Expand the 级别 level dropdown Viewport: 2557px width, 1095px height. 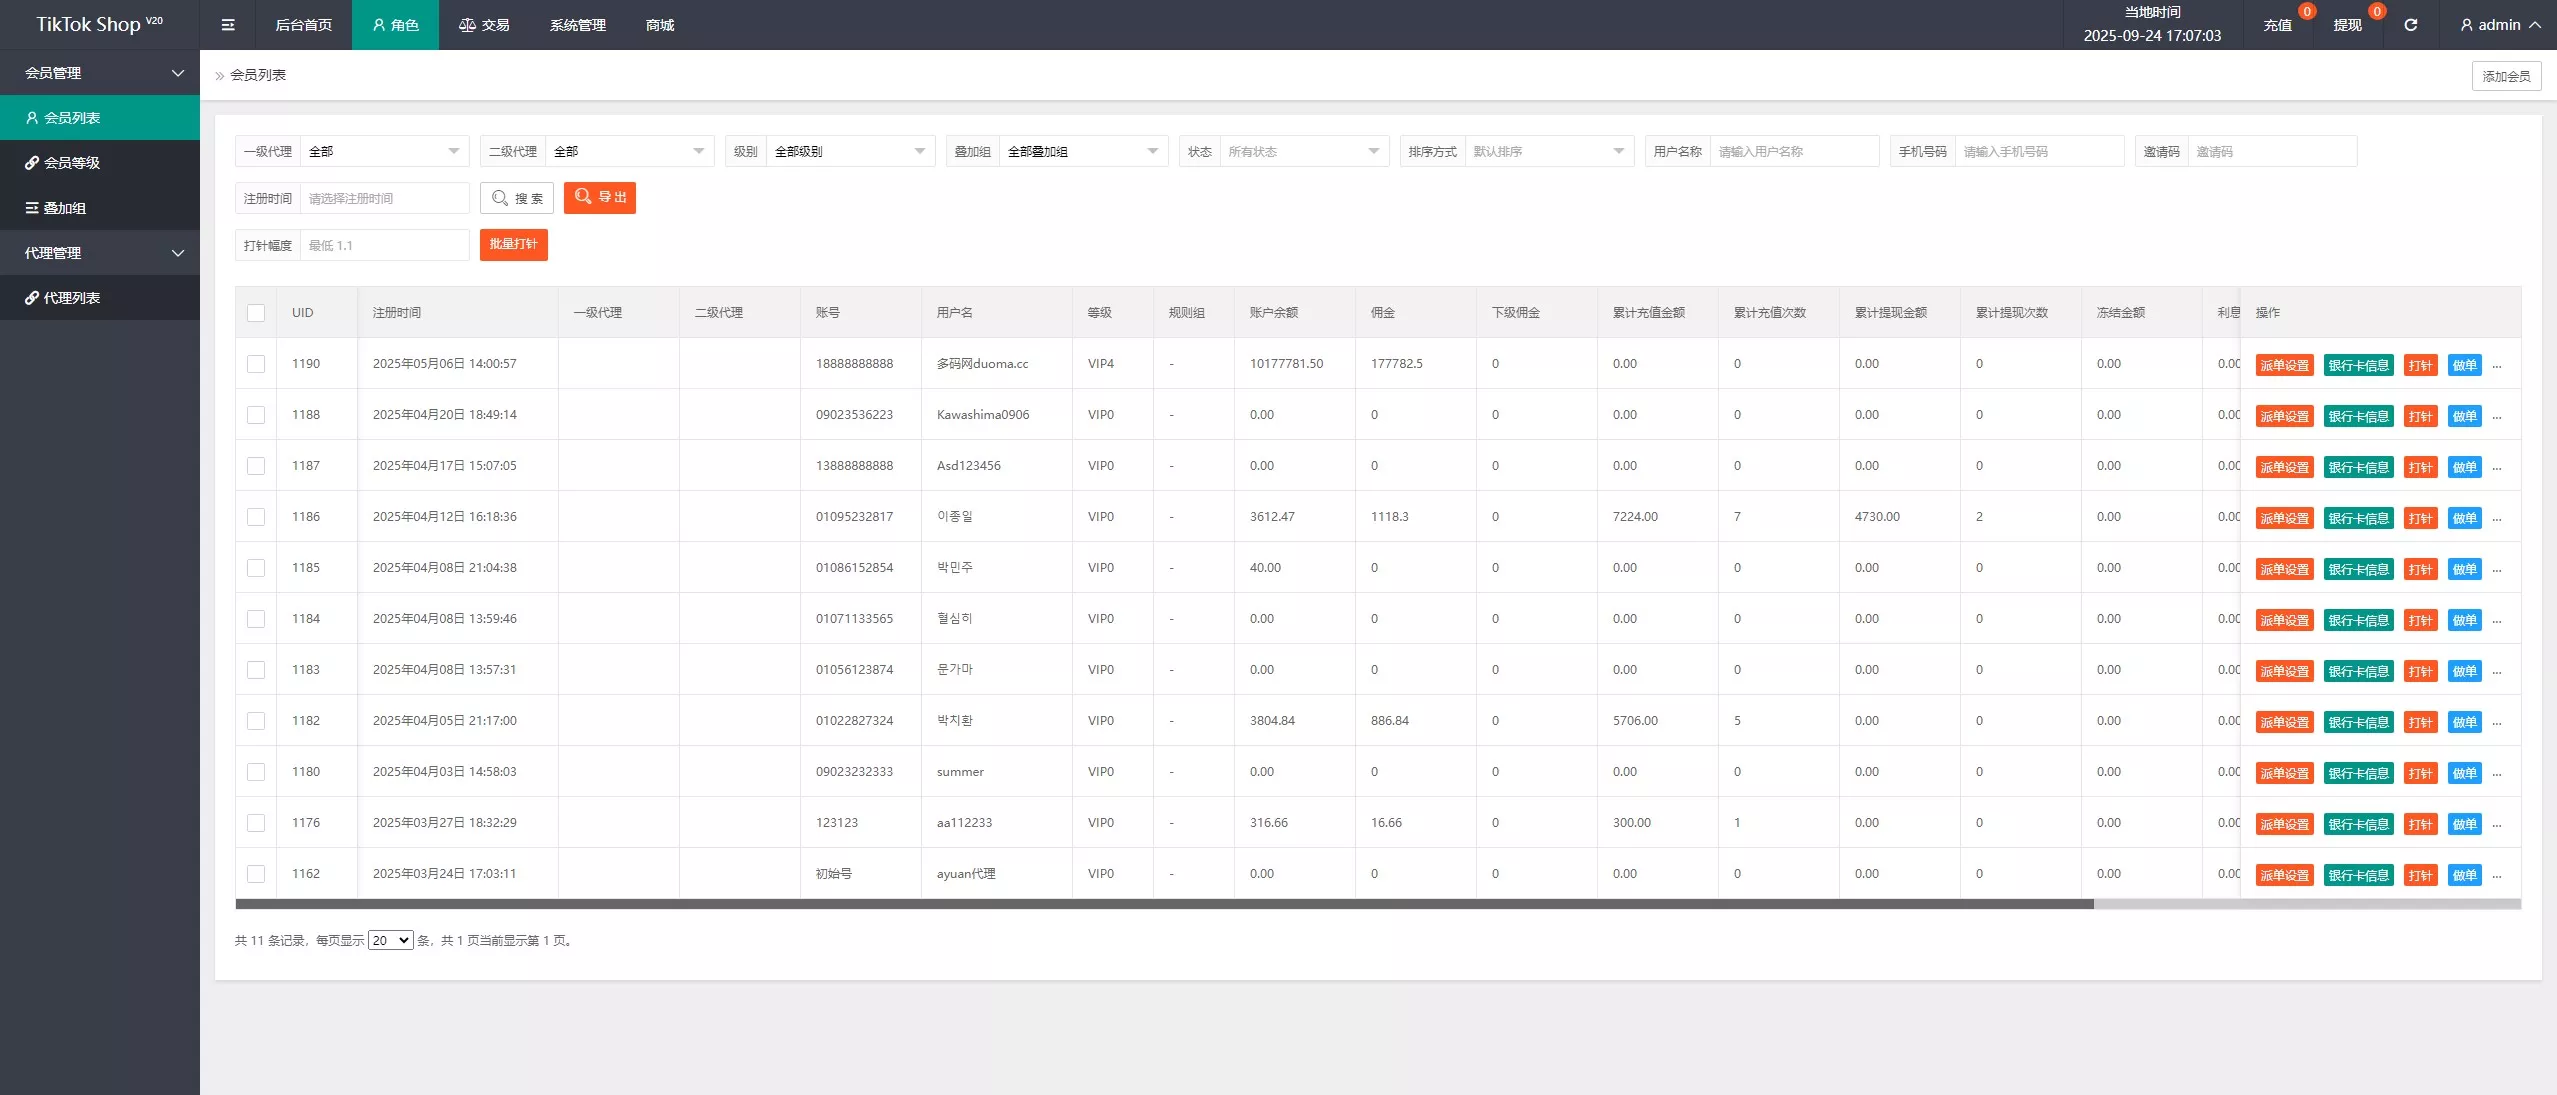tap(850, 151)
